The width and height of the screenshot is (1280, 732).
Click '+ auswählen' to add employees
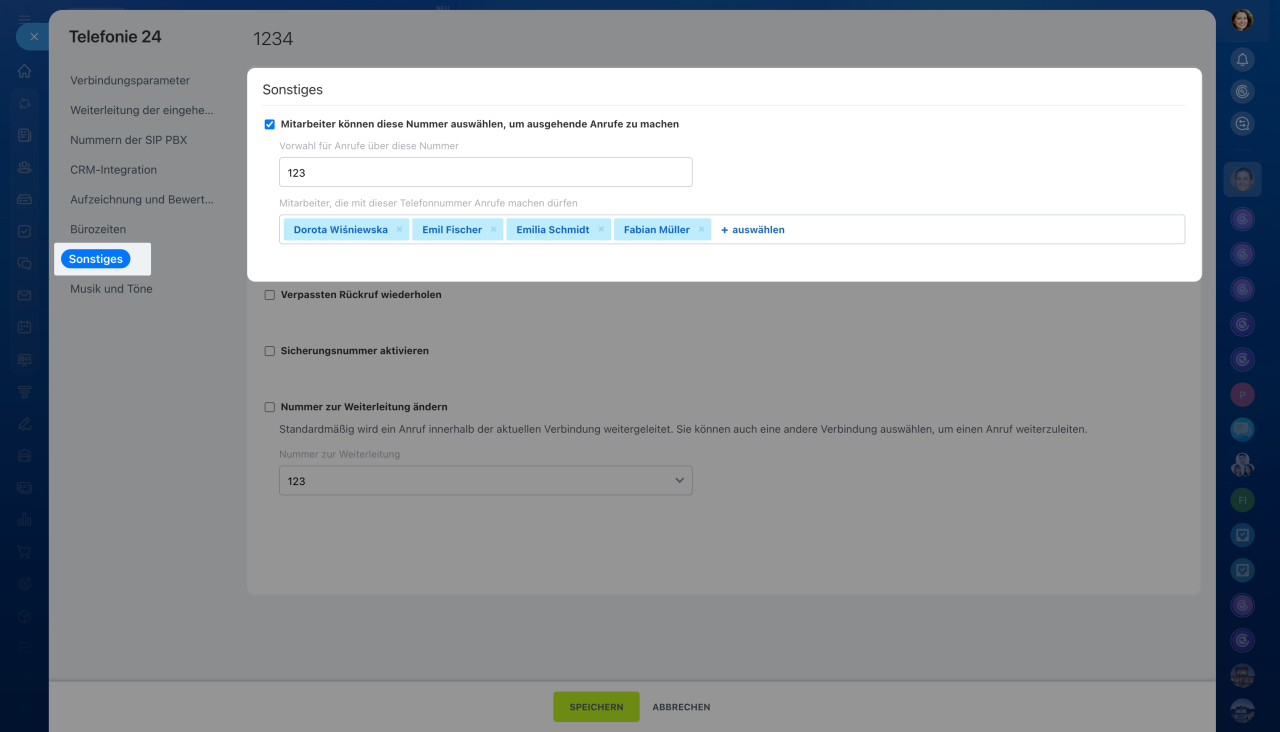753,230
